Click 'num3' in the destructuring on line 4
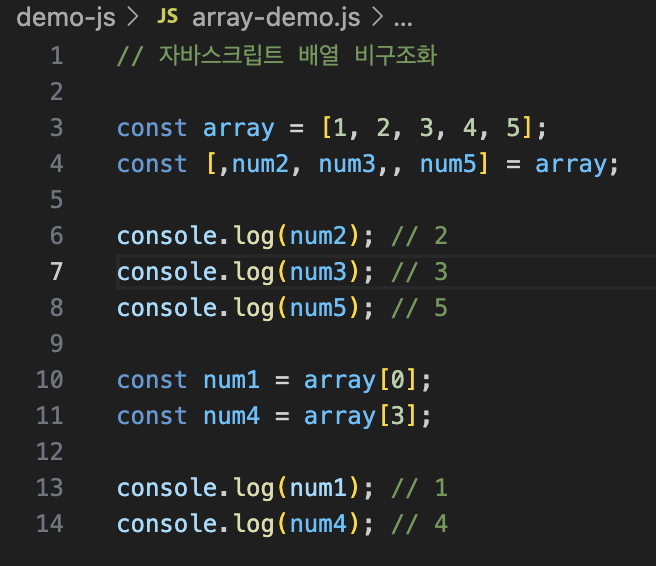 pos(347,164)
